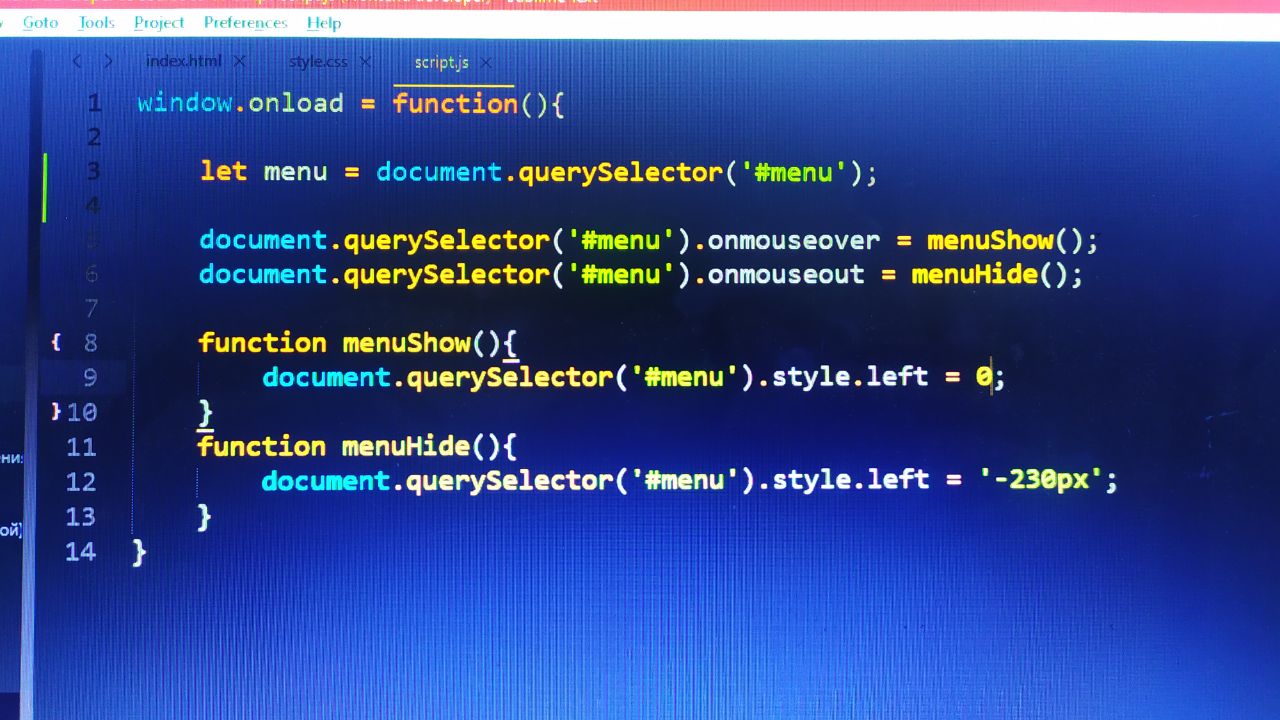
Task: Click the word 'window' on line 1
Action: tap(185, 103)
